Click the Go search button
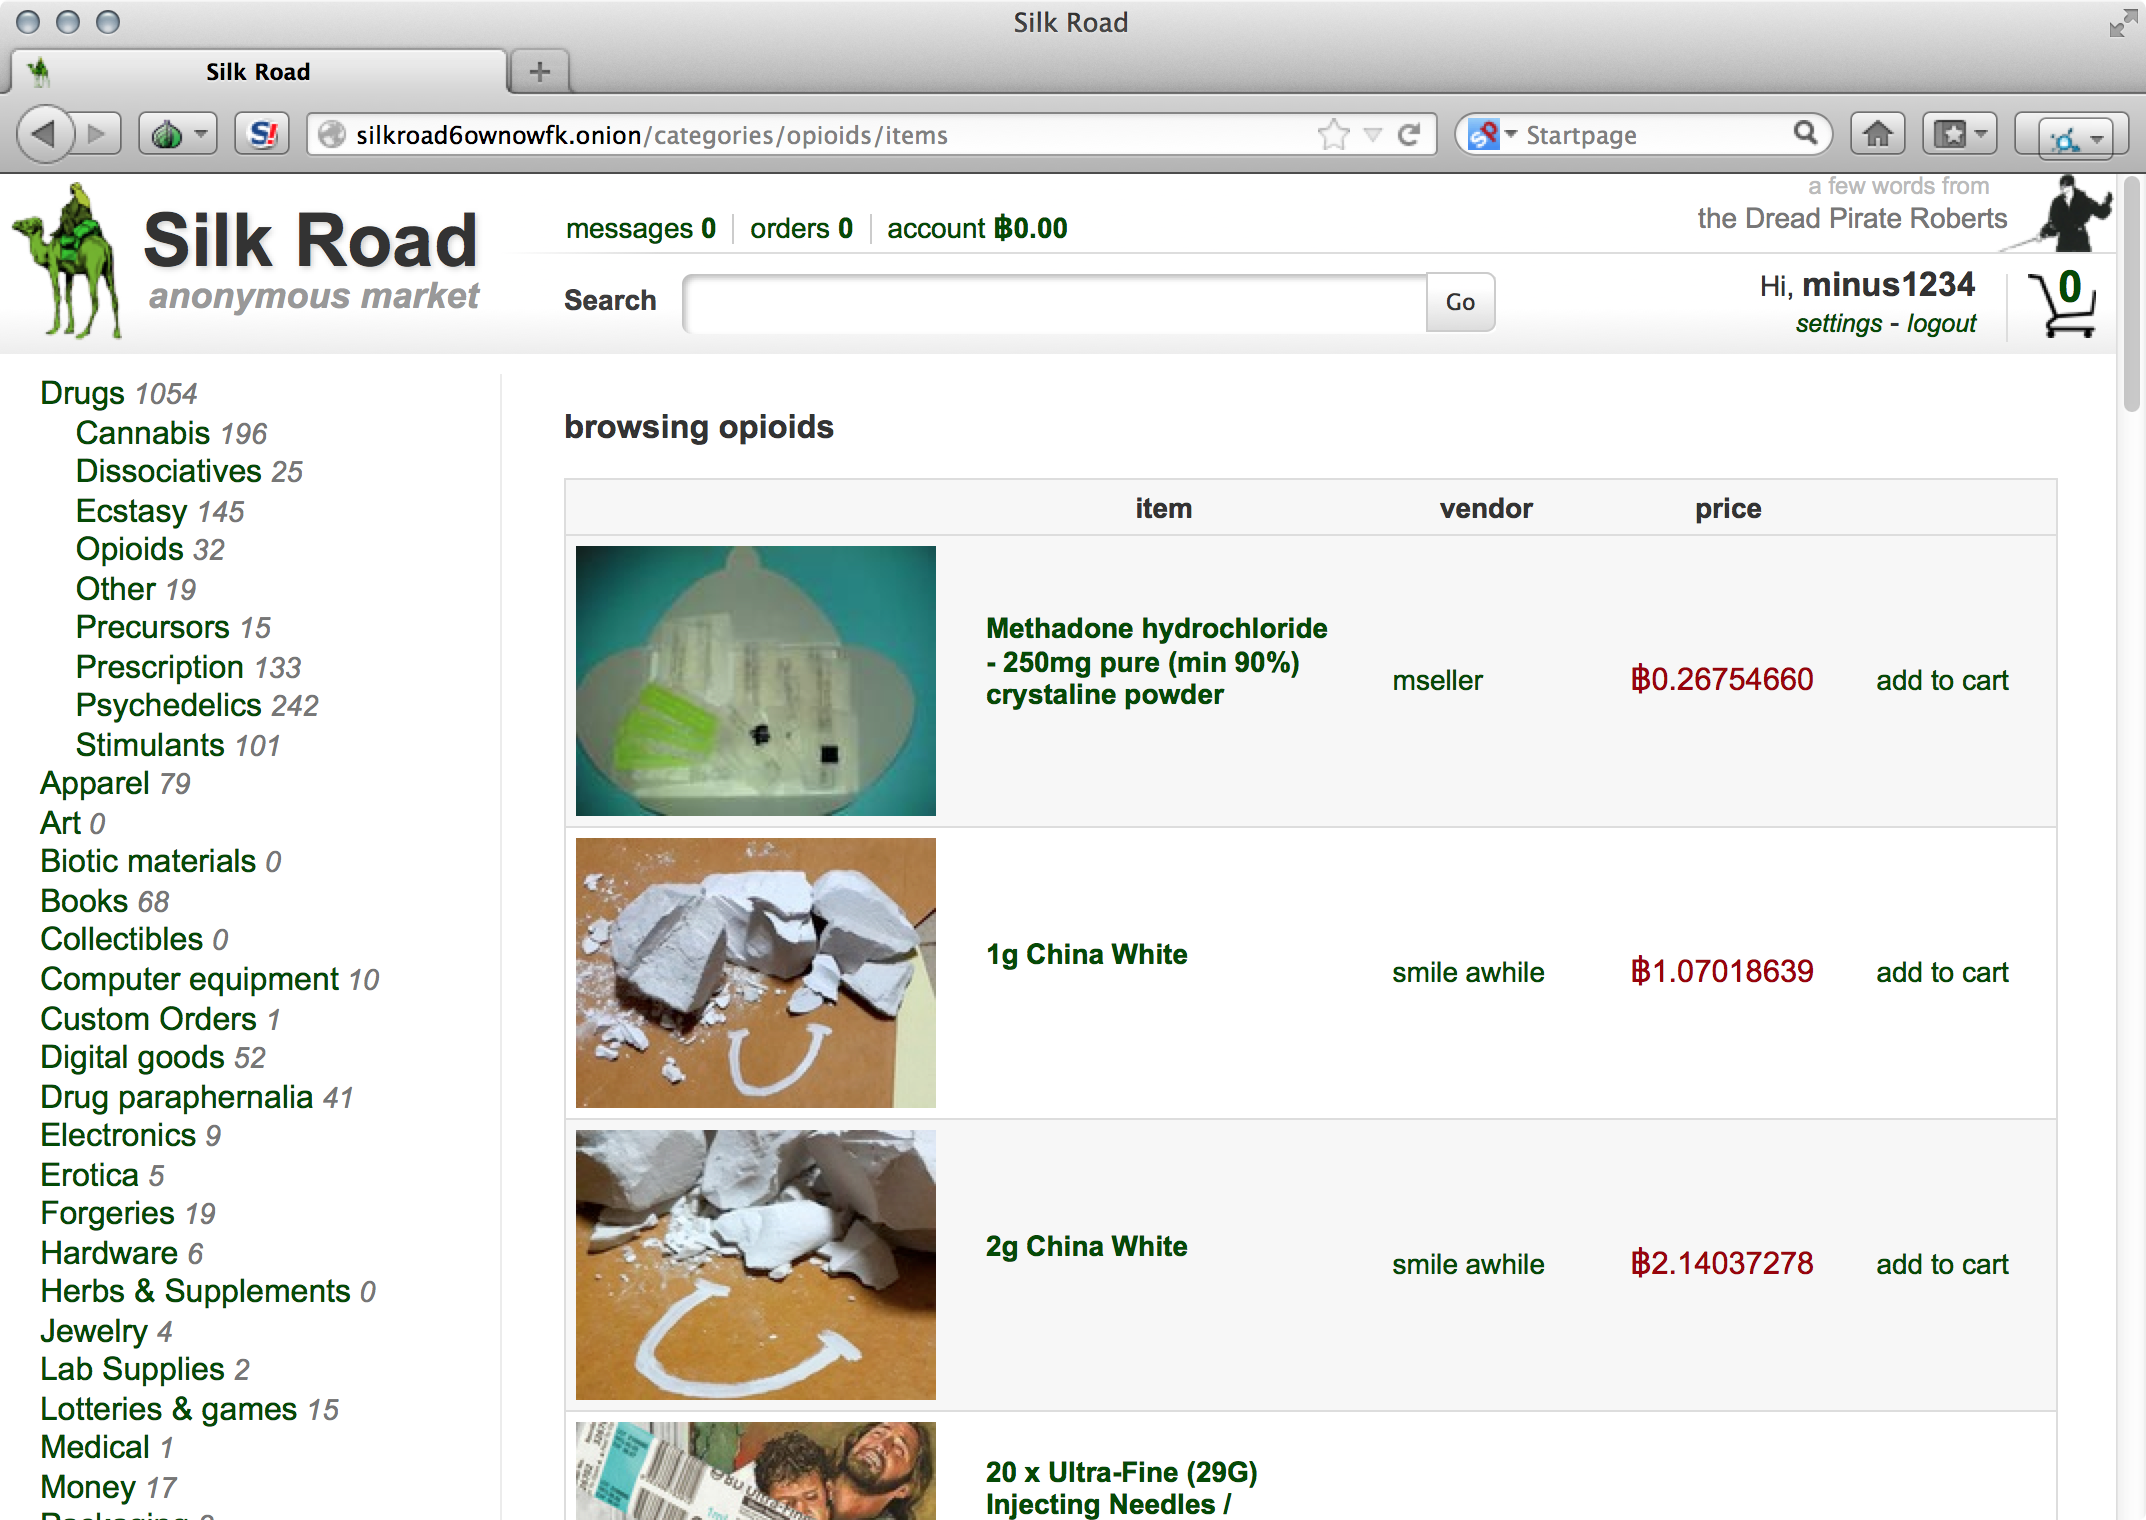2146x1520 pixels. tap(1457, 299)
